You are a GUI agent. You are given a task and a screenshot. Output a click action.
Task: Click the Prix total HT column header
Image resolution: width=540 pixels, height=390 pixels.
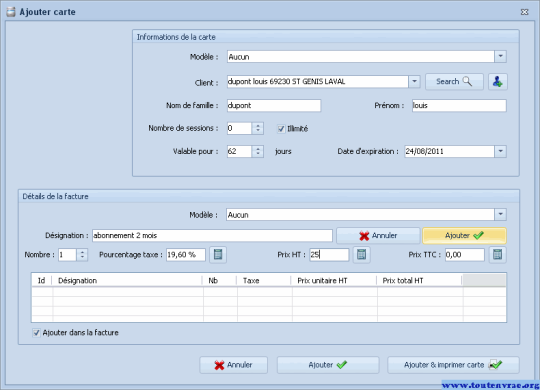(419, 281)
